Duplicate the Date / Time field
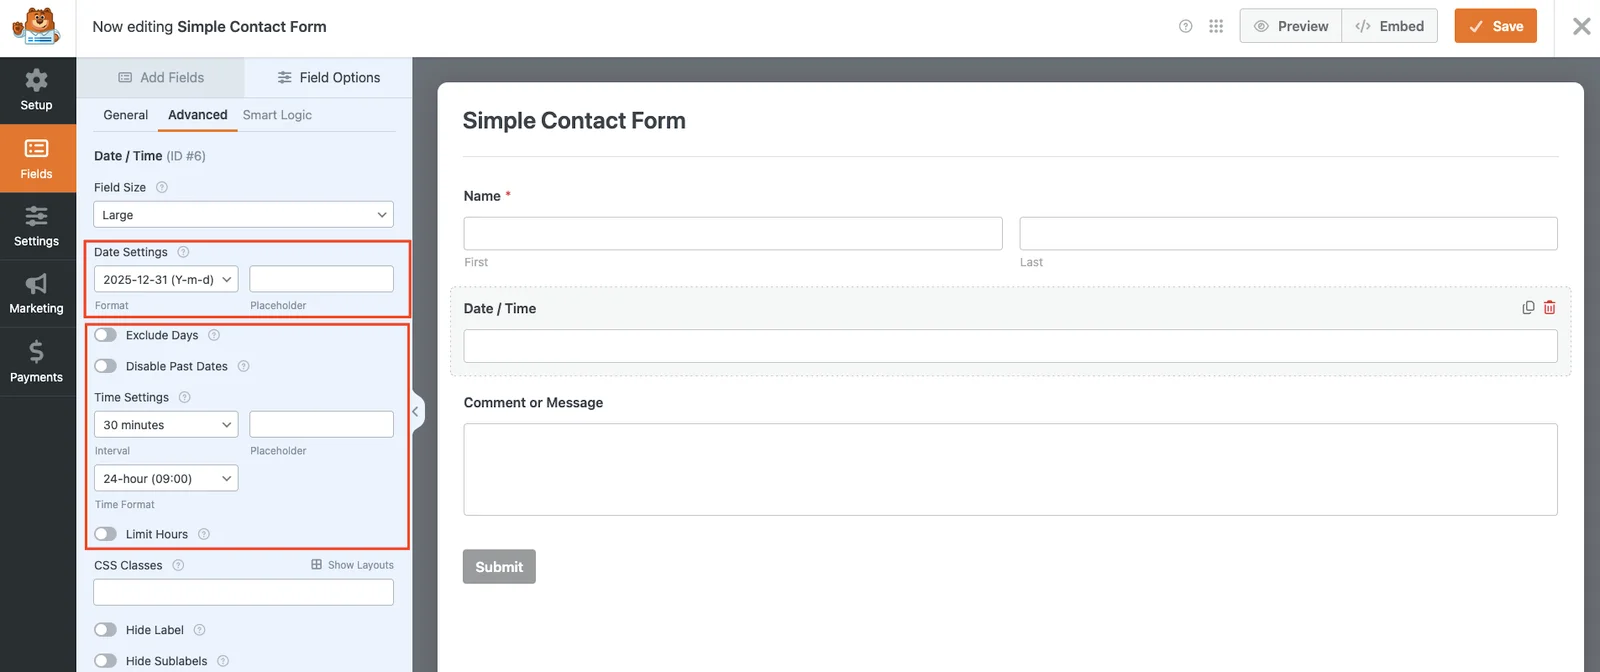Viewport: 1600px width, 672px height. point(1528,308)
